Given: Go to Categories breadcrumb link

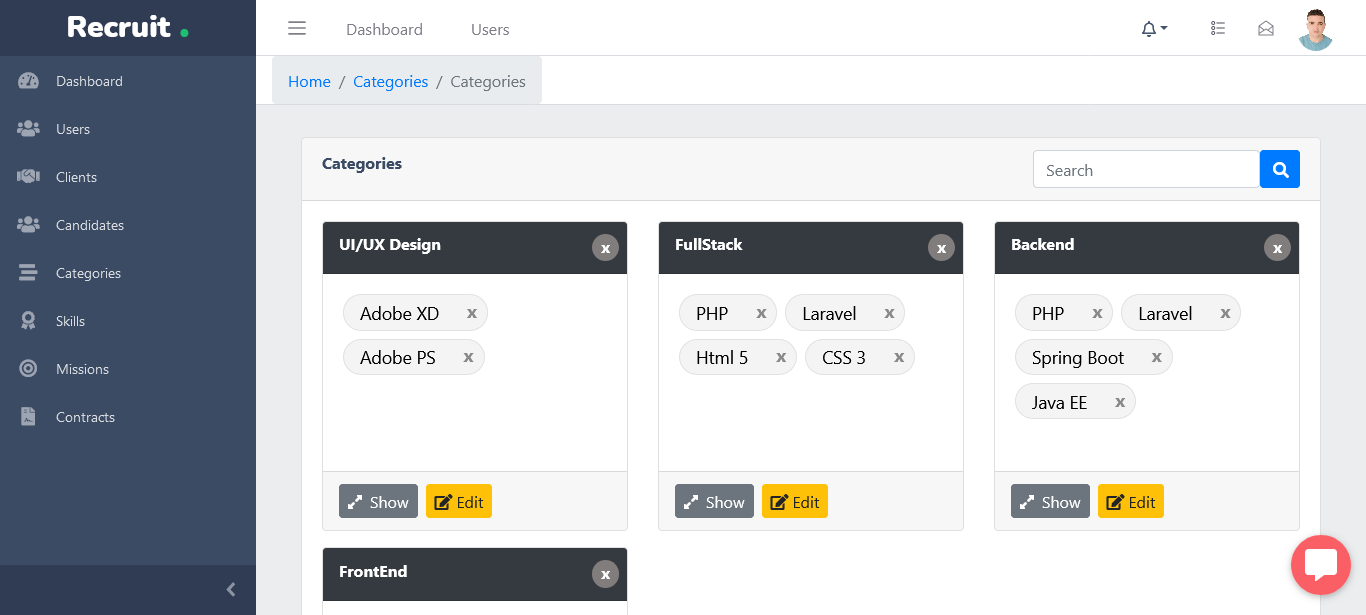Looking at the screenshot, I should point(390,82).
